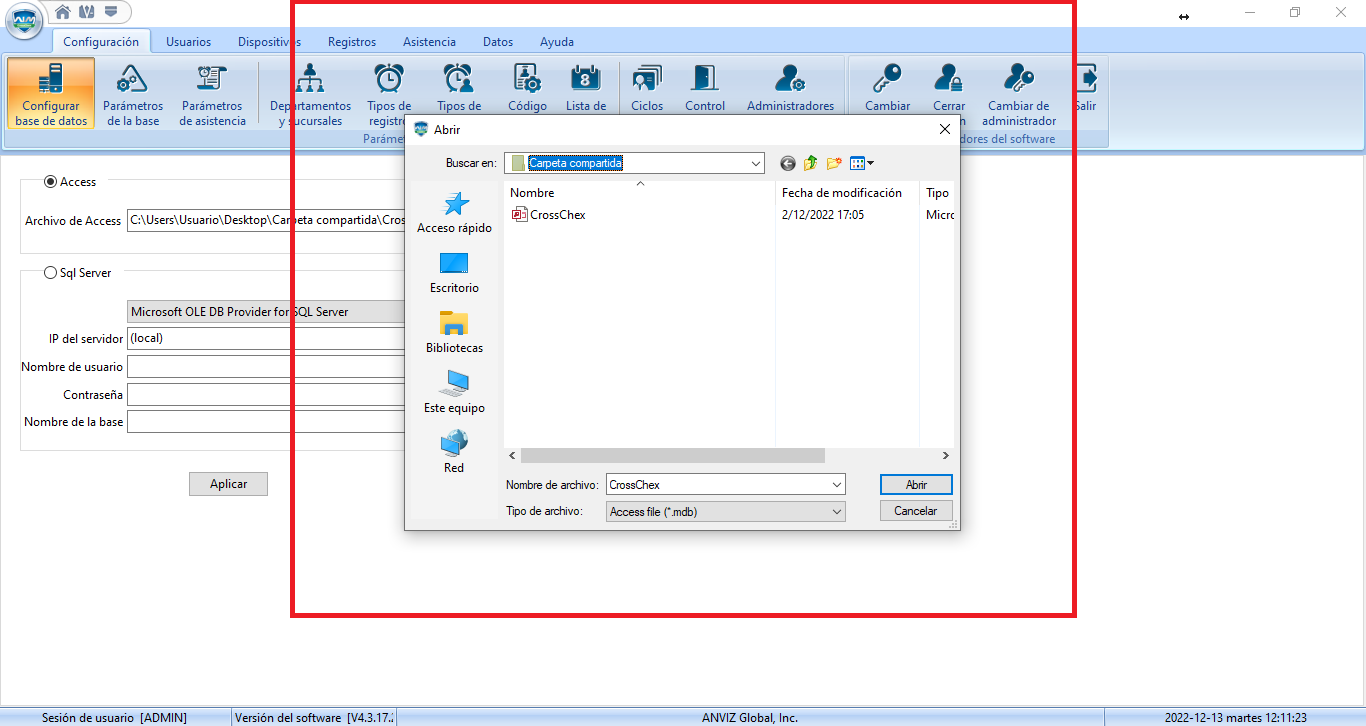Switch to the Ayuda tab

click(x=557, y=42)
